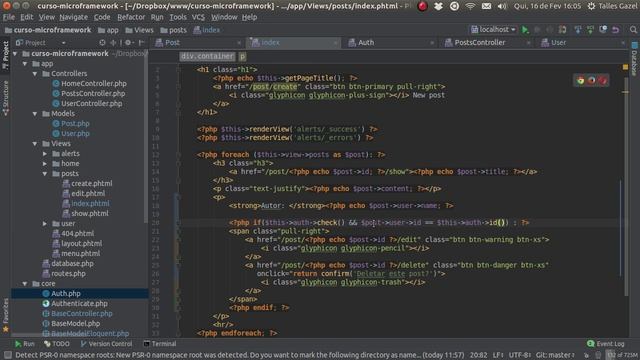
Task: Click collapse all icon in Project panel
Action: click(113, 42)
